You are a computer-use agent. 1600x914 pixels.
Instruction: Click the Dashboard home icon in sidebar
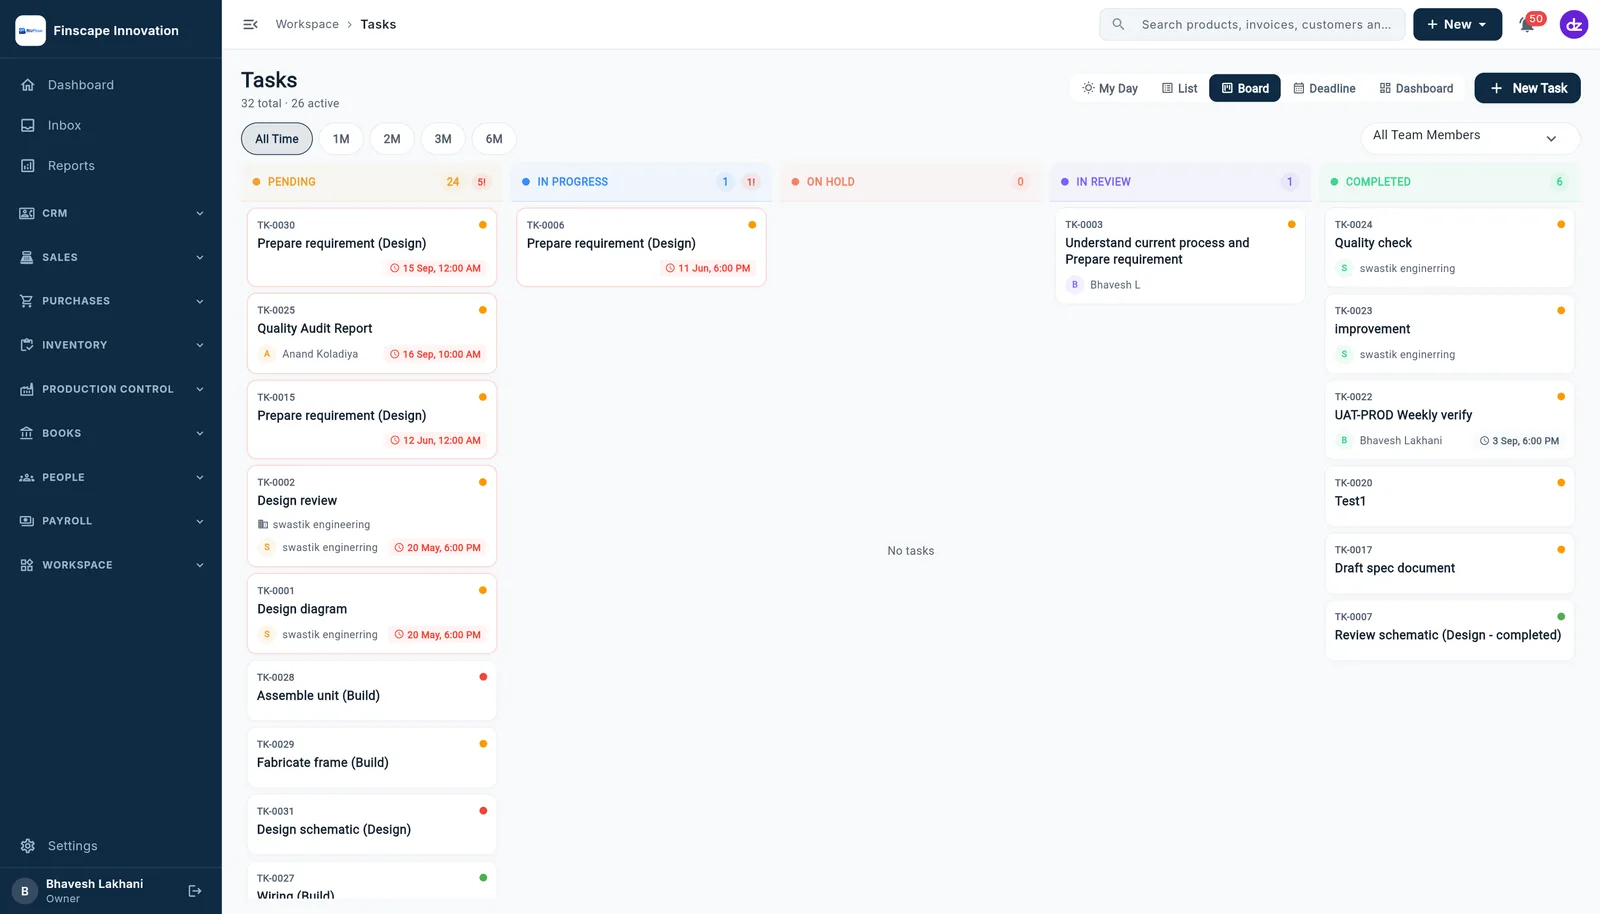pyautogui.click(x=28, y=85)
